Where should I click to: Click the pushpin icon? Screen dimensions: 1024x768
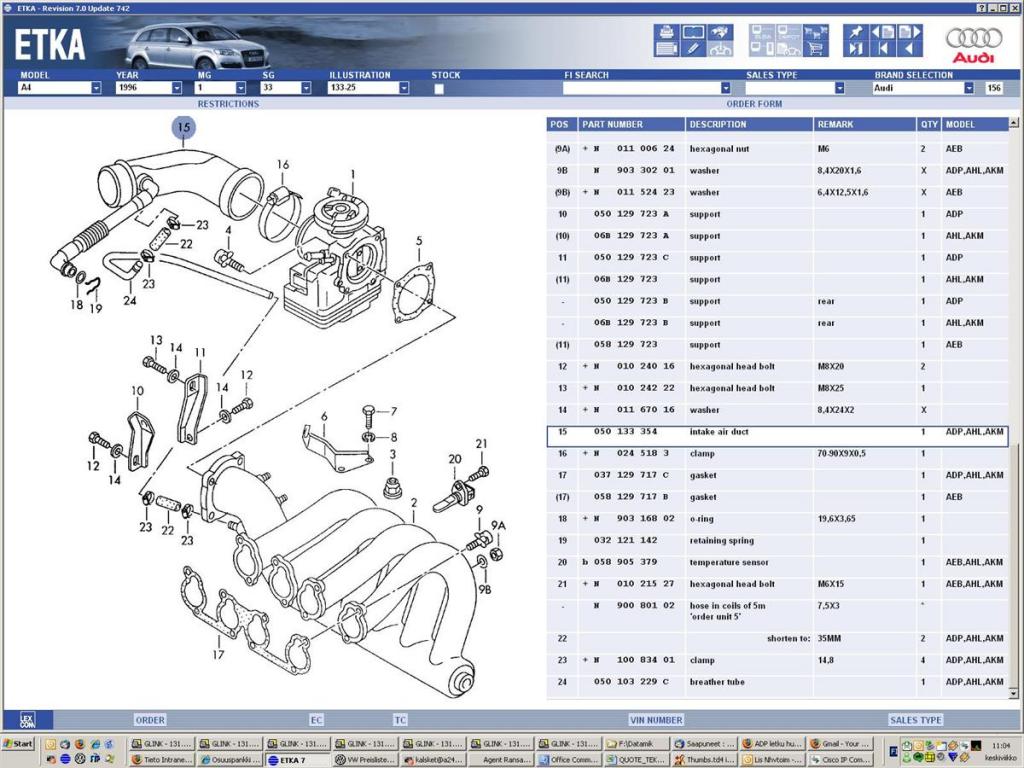click(x=856, y=32)
